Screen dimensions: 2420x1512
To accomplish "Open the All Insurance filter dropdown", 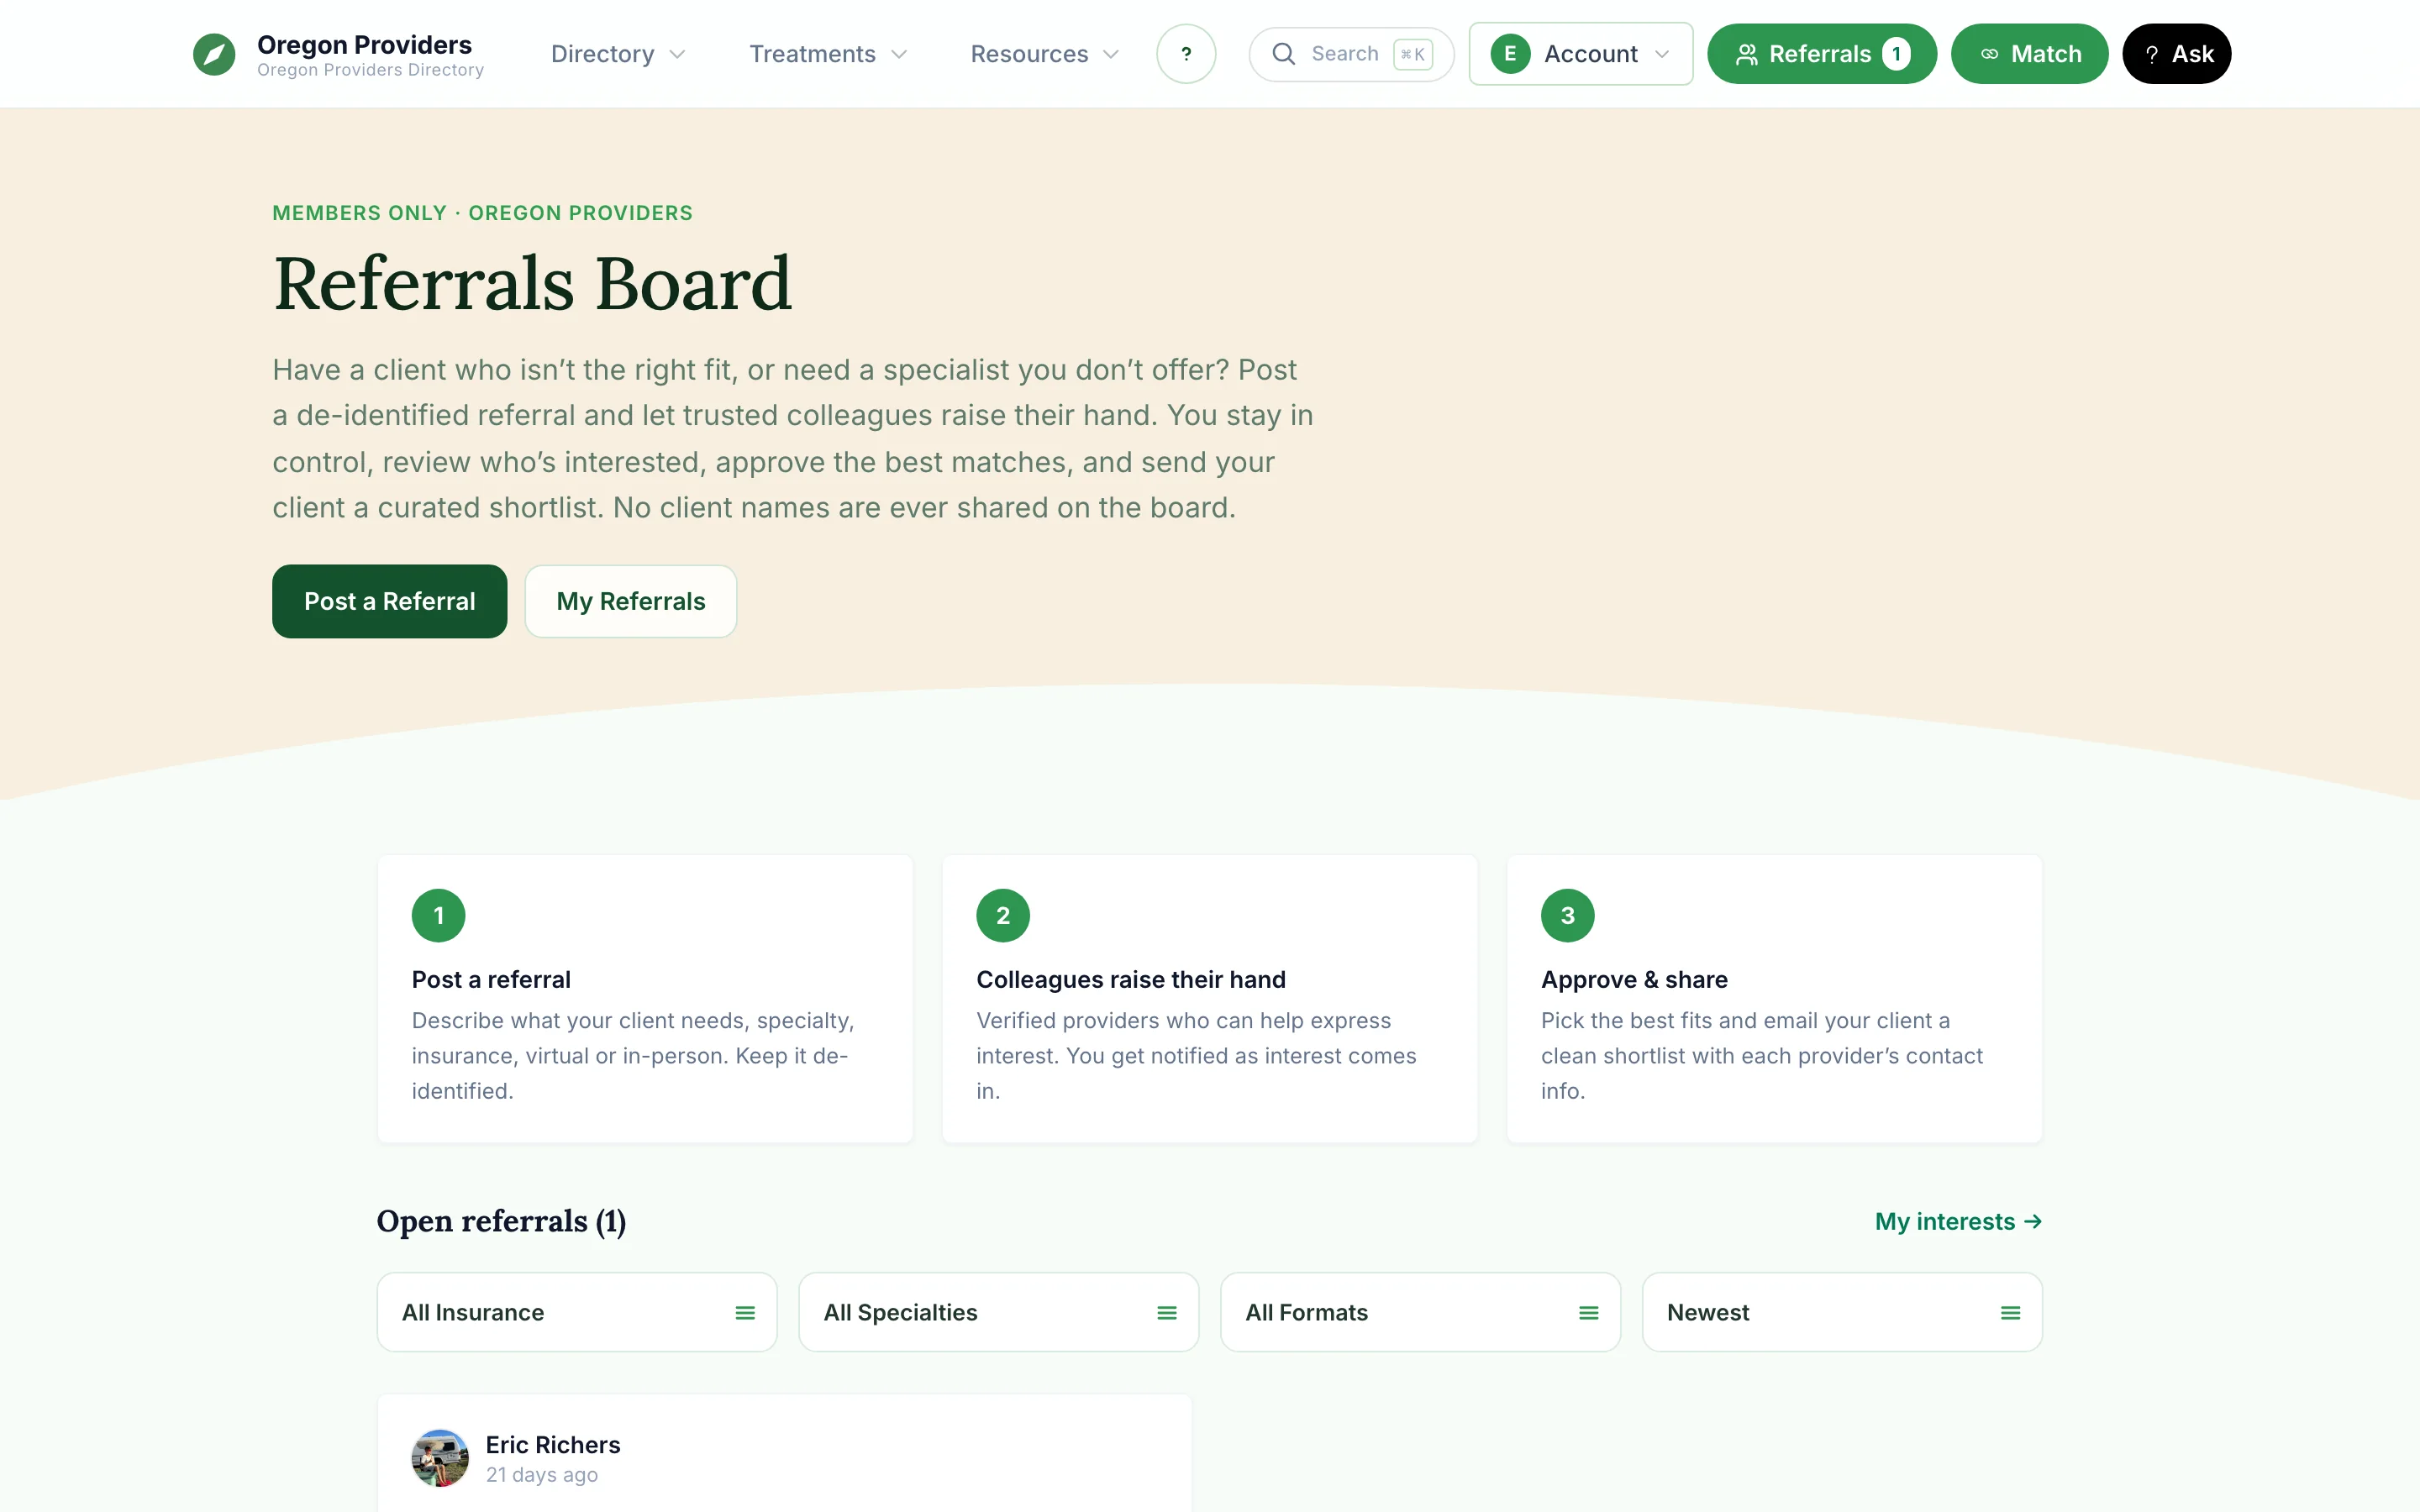I will tap(577, 1312).
